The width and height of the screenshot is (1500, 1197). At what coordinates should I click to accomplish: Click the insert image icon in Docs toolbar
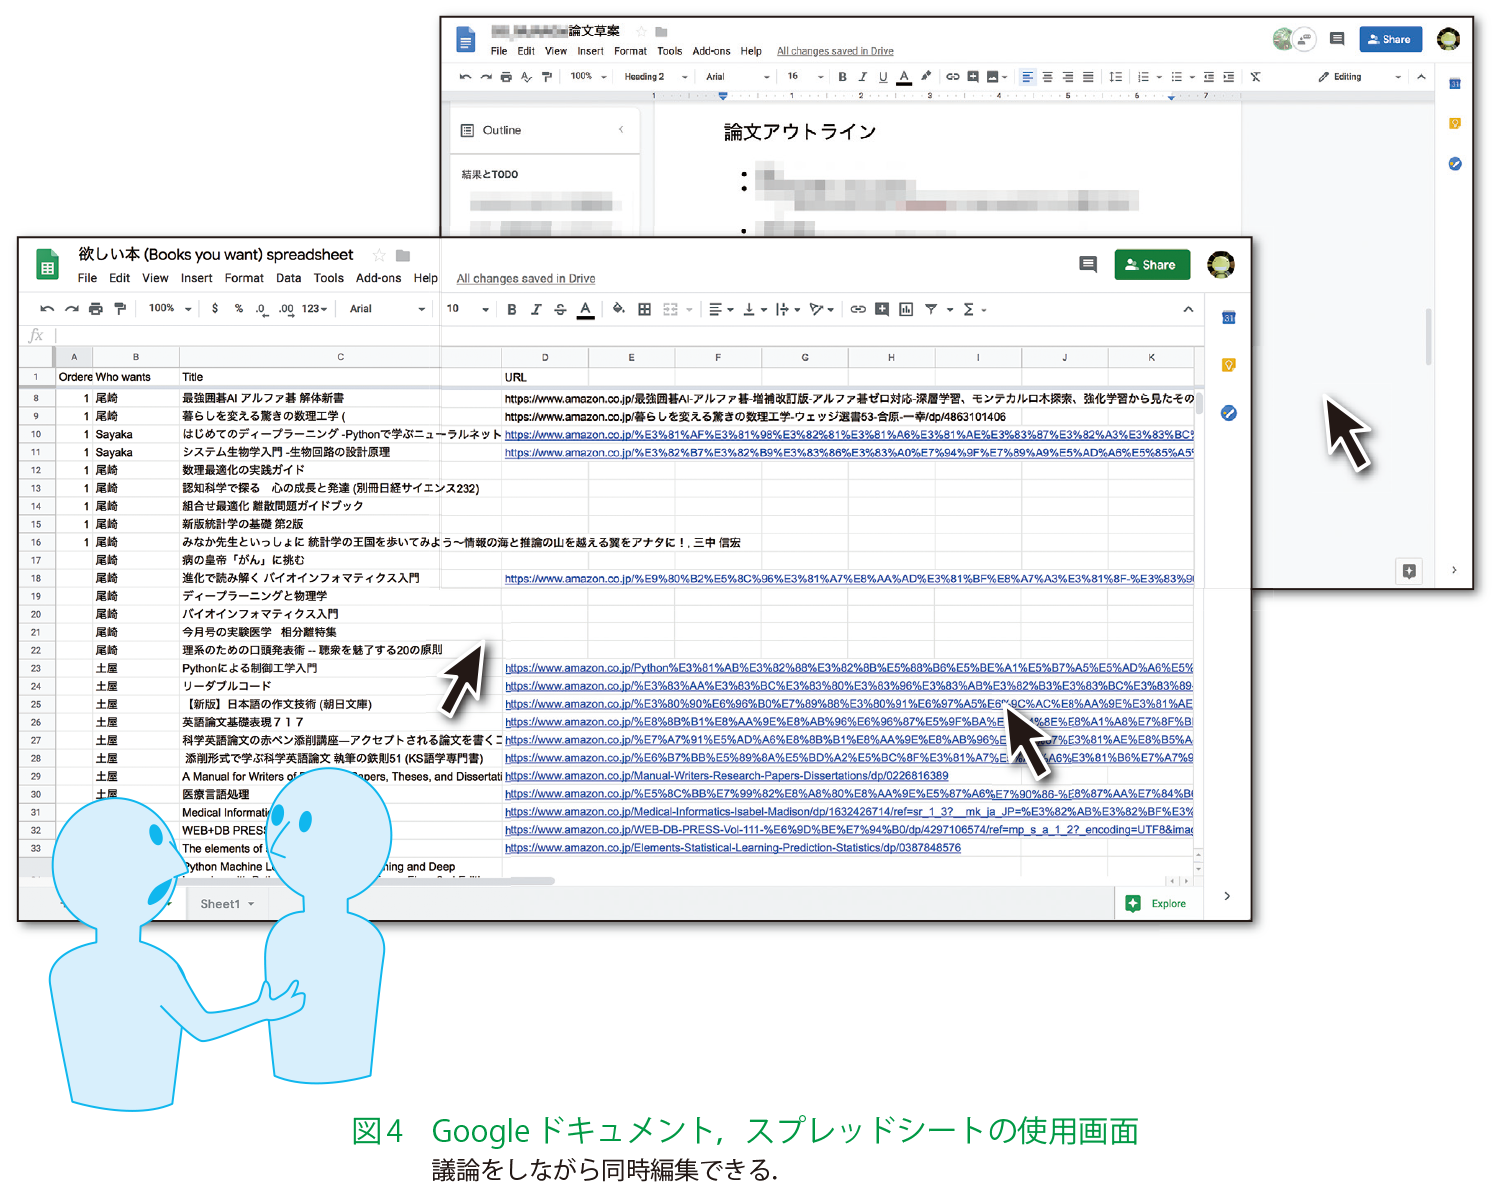pyautogui.click(x=992, y=77)
